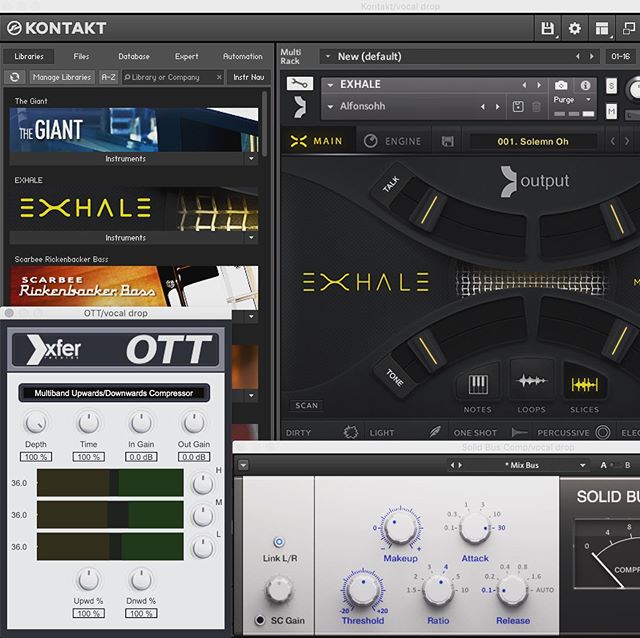This screenshot has width=640, height=638.
Task: Switch to the Libraries tab
Action: (29, 56)
